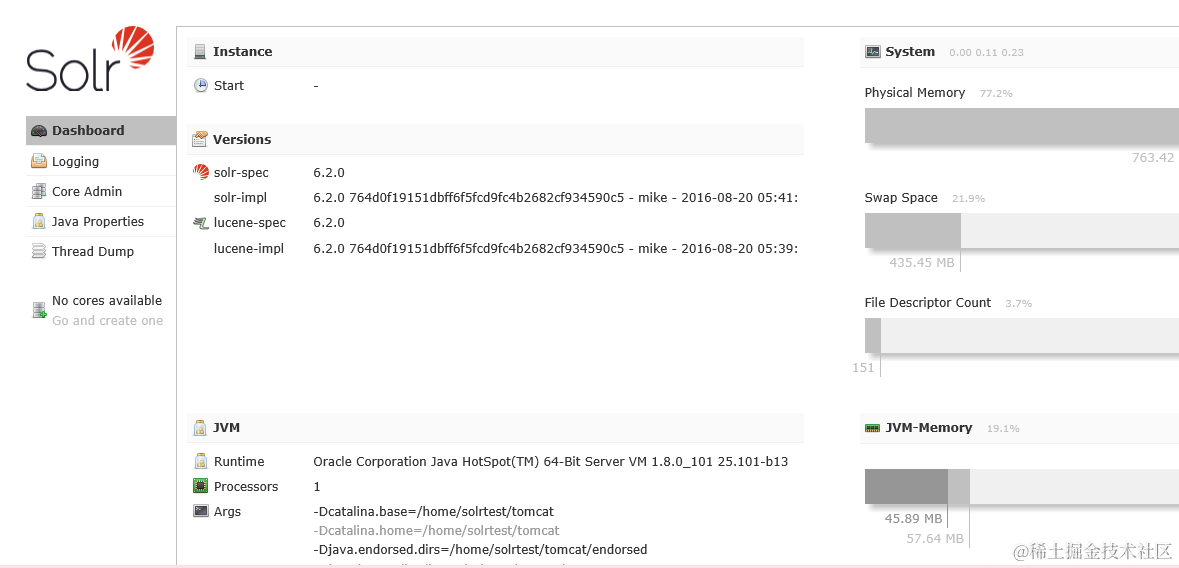
Task: Click the Start clock icon
Action: coord(201,86)
